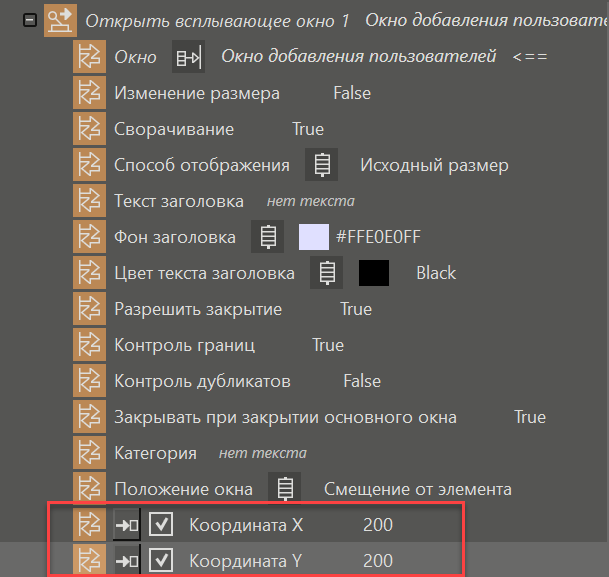The height and width of the screenshot is (577, 609).
Task: Click the parameter icon beside 'Окно'
Action: [x=90, y=57]
